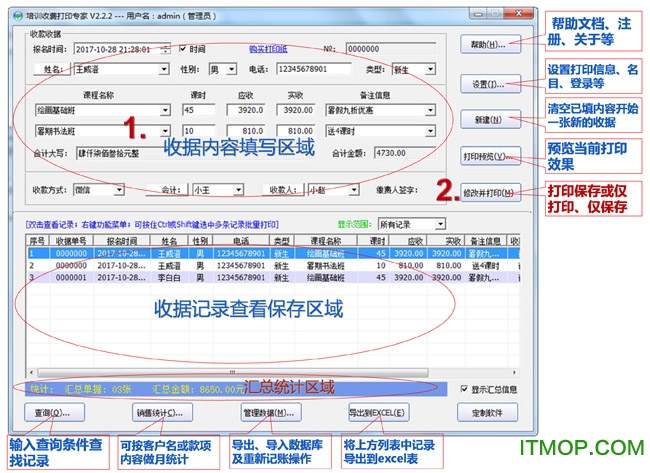
Task: Click the No. receipt number field
Action: pos(391,49)
